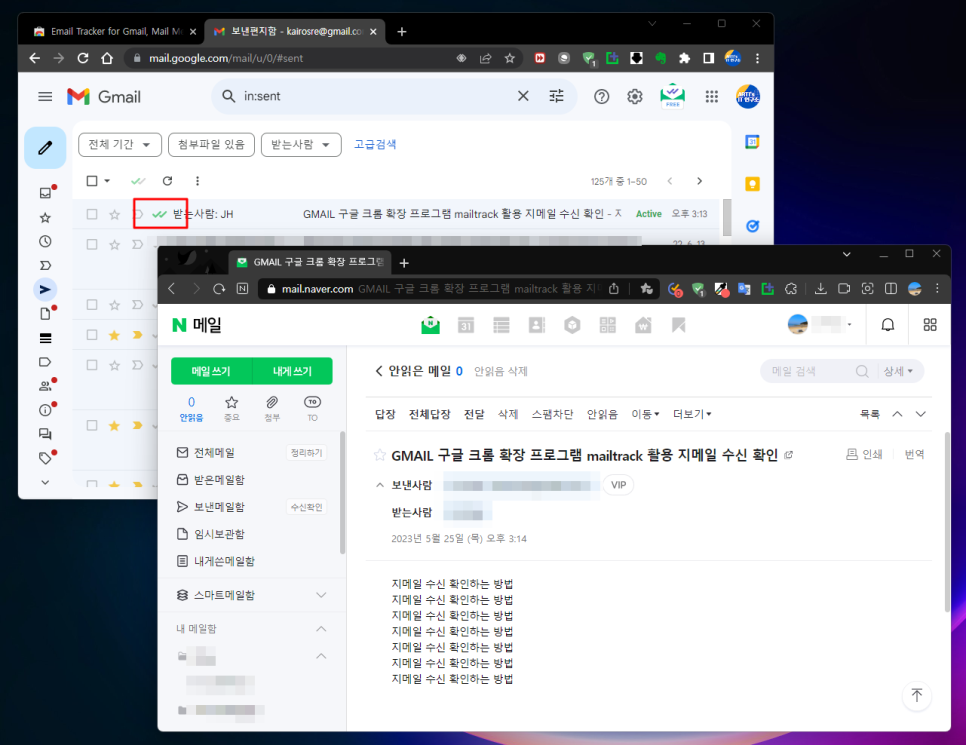The height and width of the screenshot is (745, 966).
Task: Open Gmail toolbar more options dots
Action: click(197, 181)
